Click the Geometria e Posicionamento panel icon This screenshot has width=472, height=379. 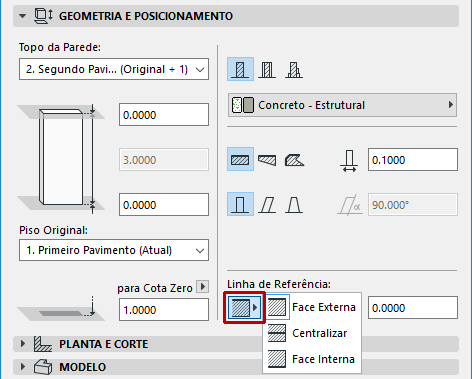coord(43,16)
